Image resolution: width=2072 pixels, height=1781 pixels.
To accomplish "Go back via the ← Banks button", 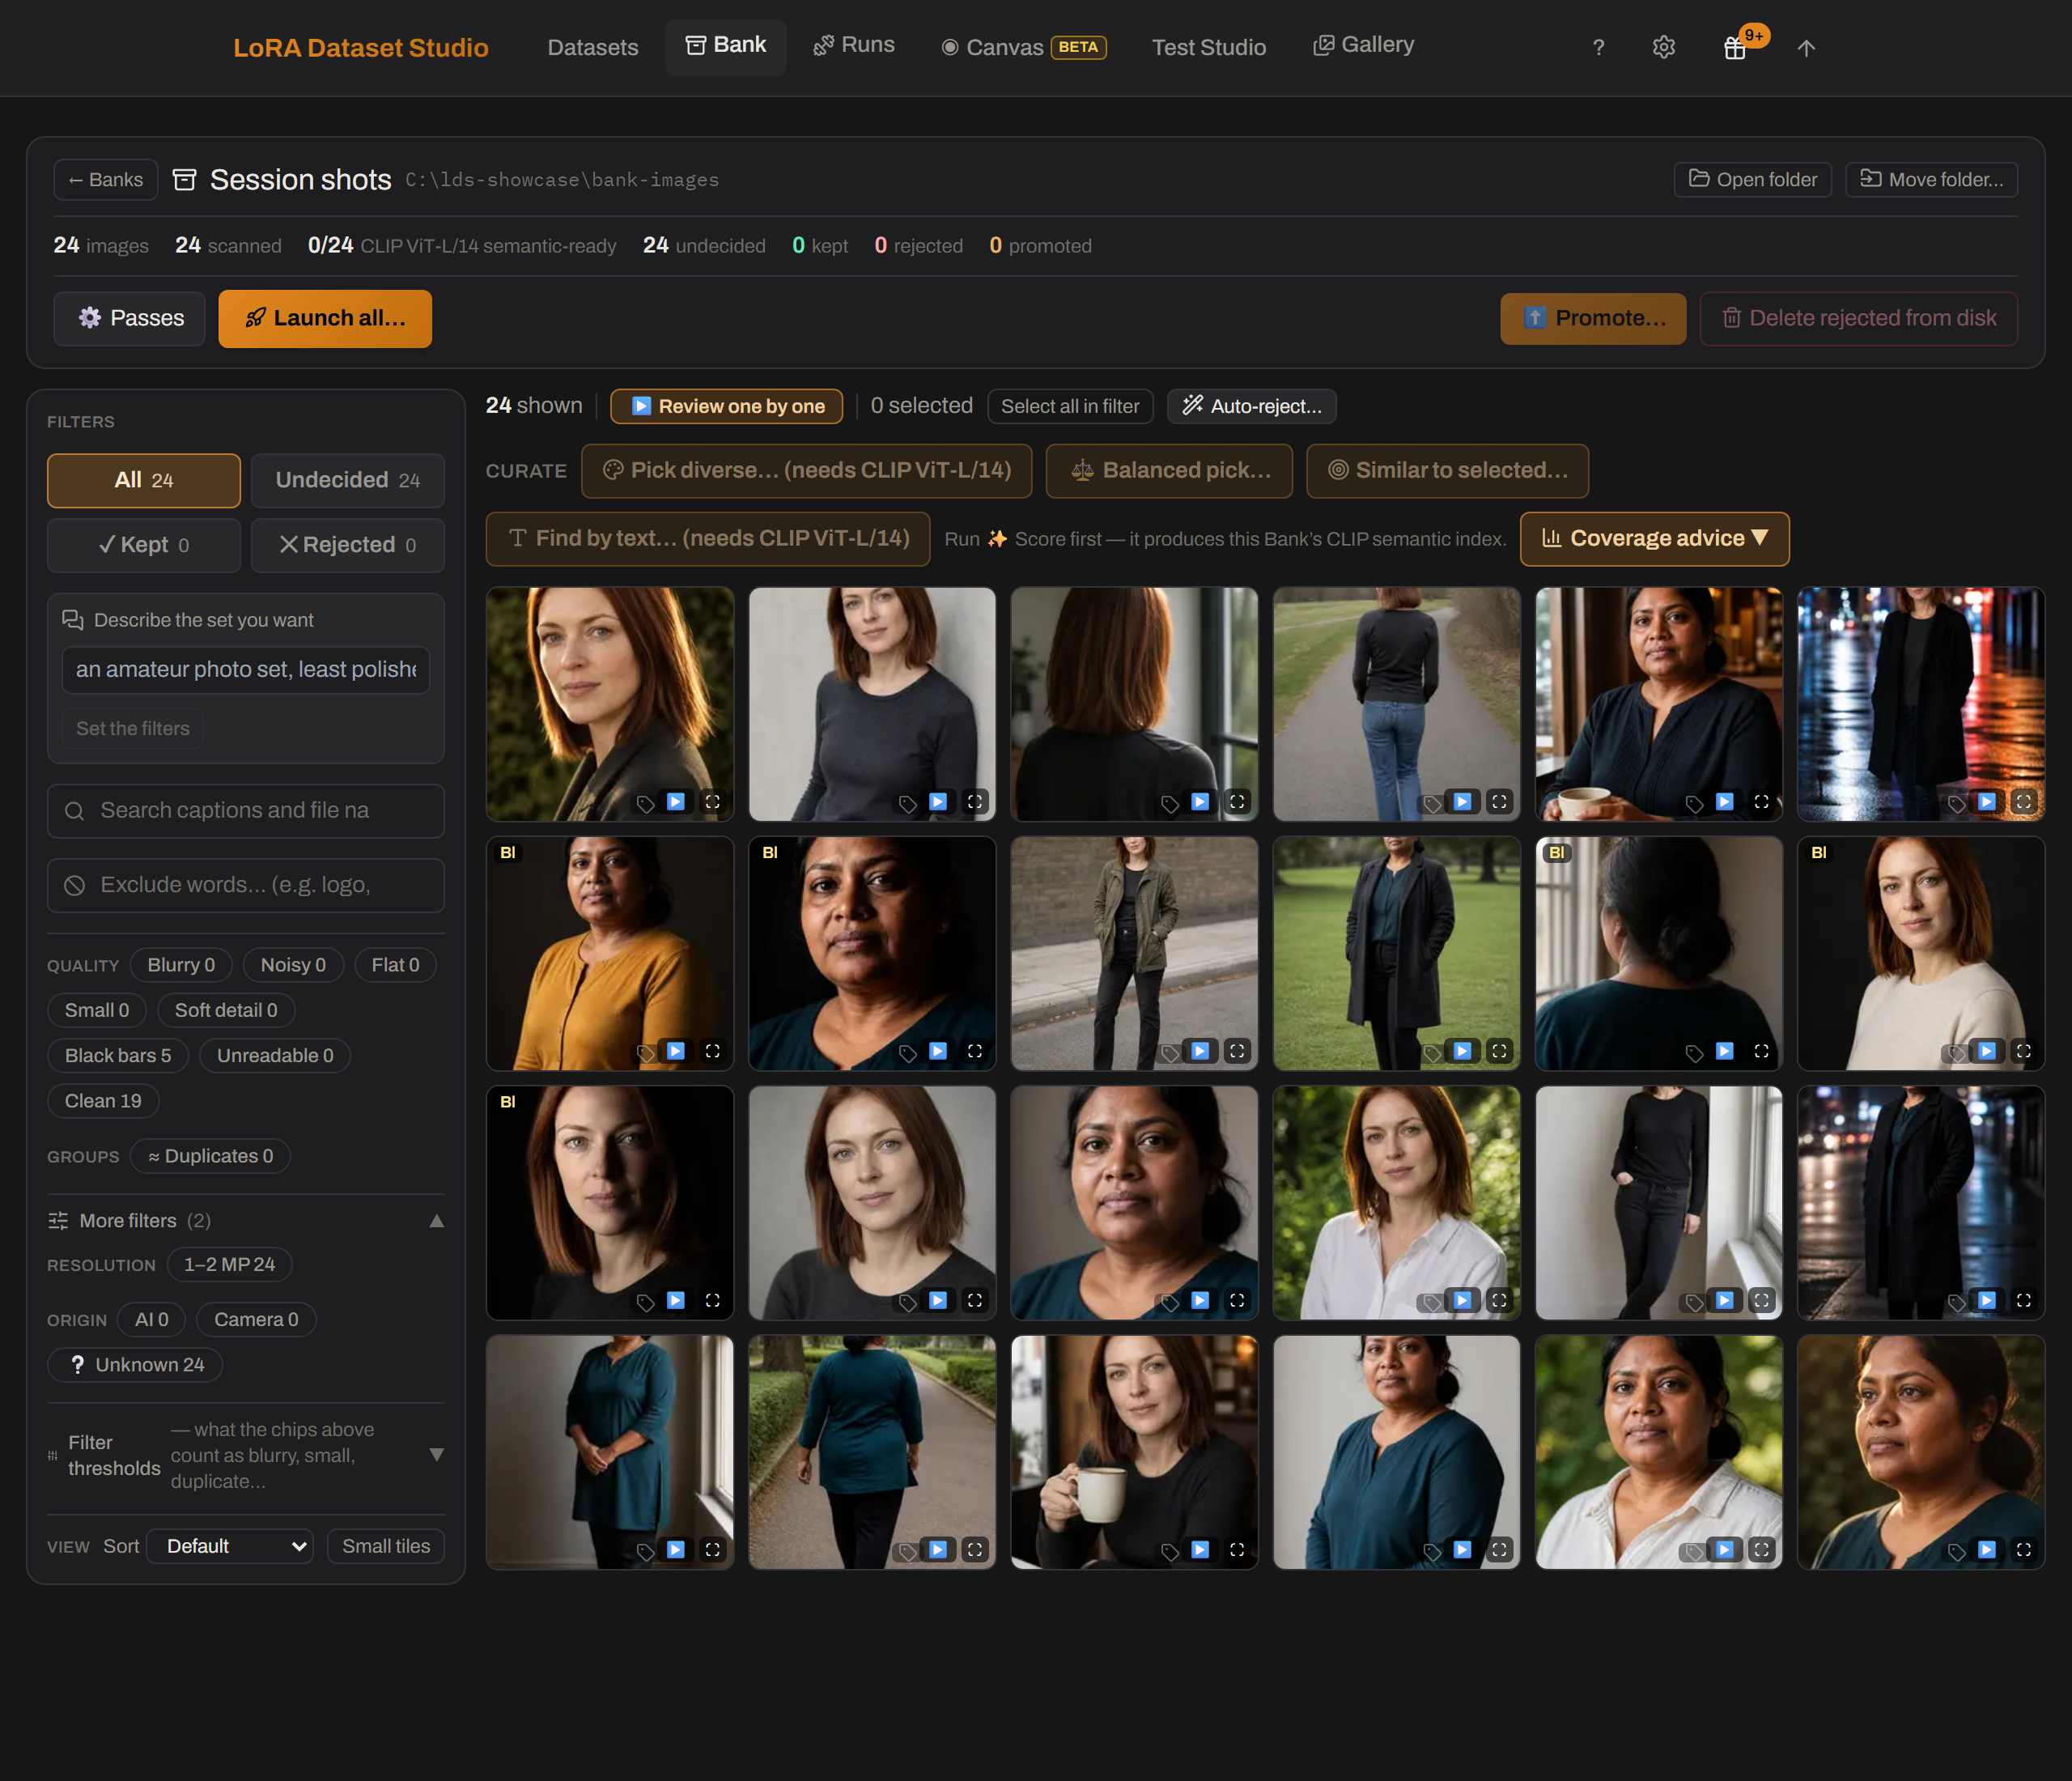I will coord(106,179).
